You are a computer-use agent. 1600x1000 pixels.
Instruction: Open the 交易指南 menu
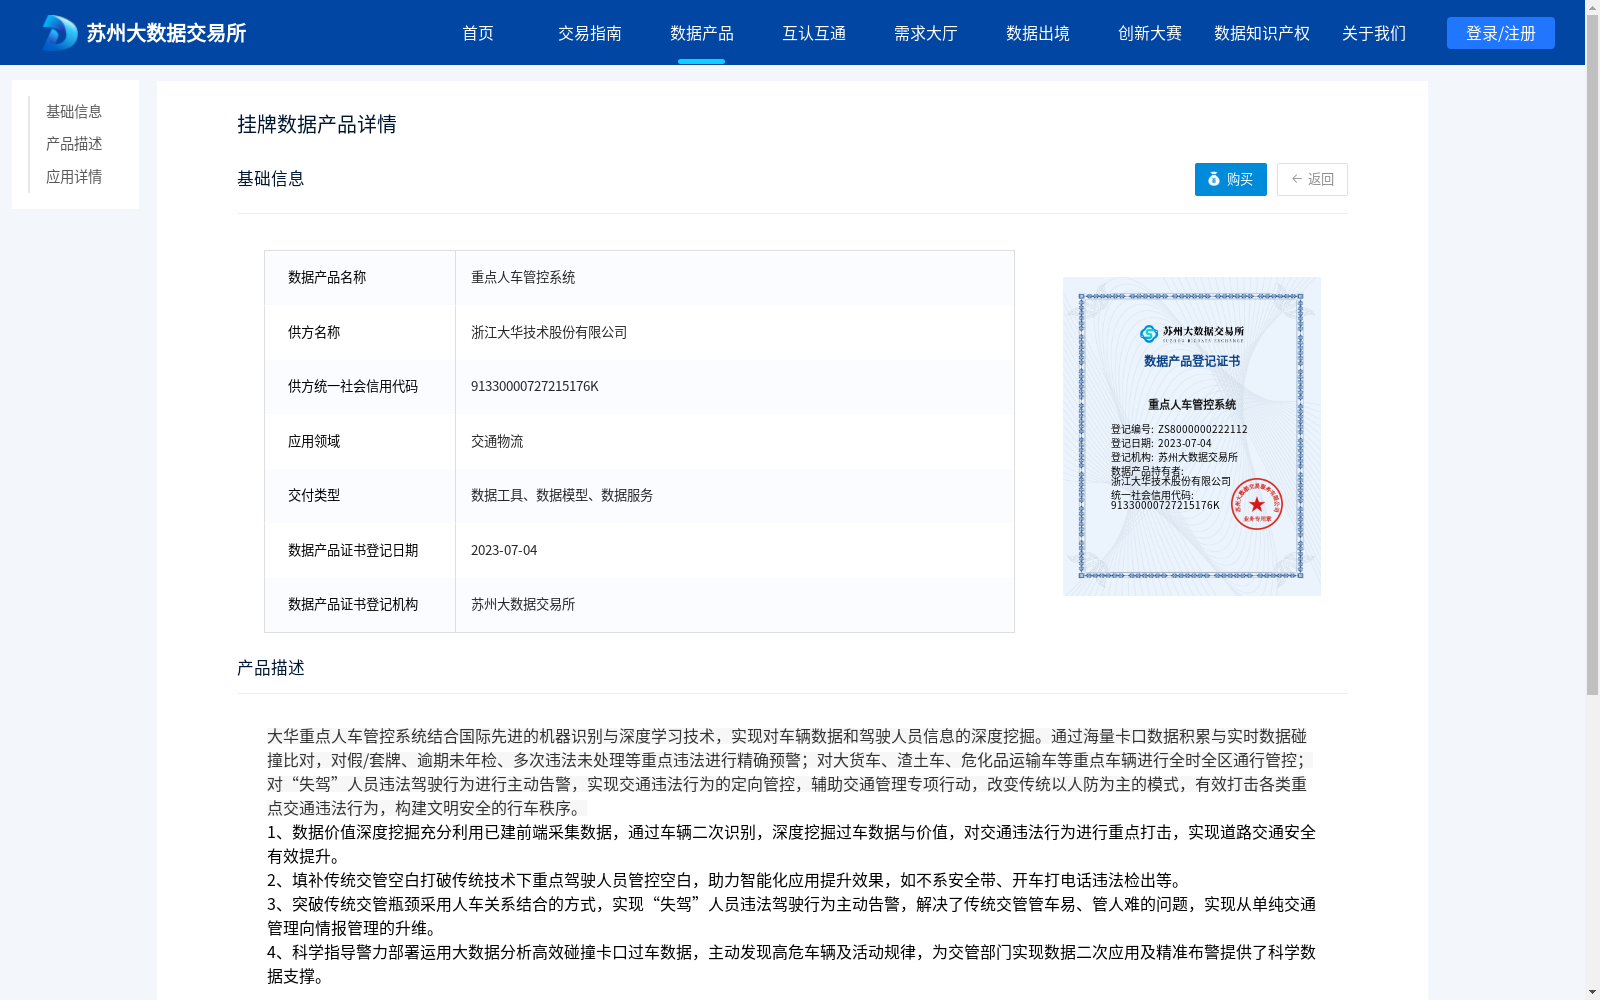point(590,33)
